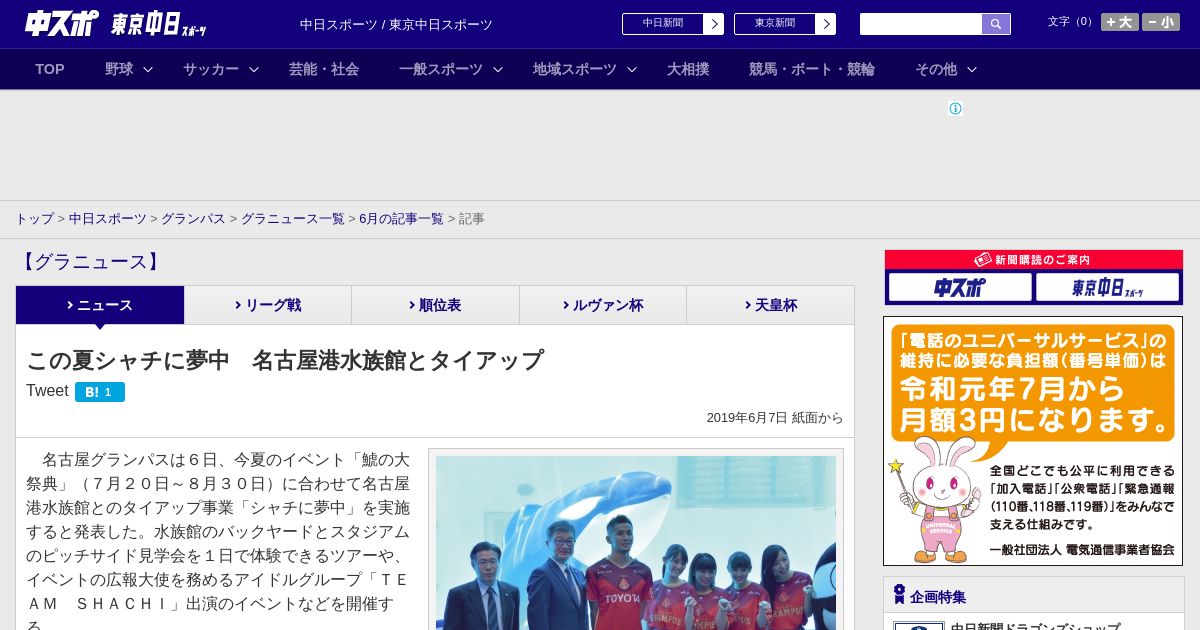Open the サッカー menu

(x=211, y=69)
